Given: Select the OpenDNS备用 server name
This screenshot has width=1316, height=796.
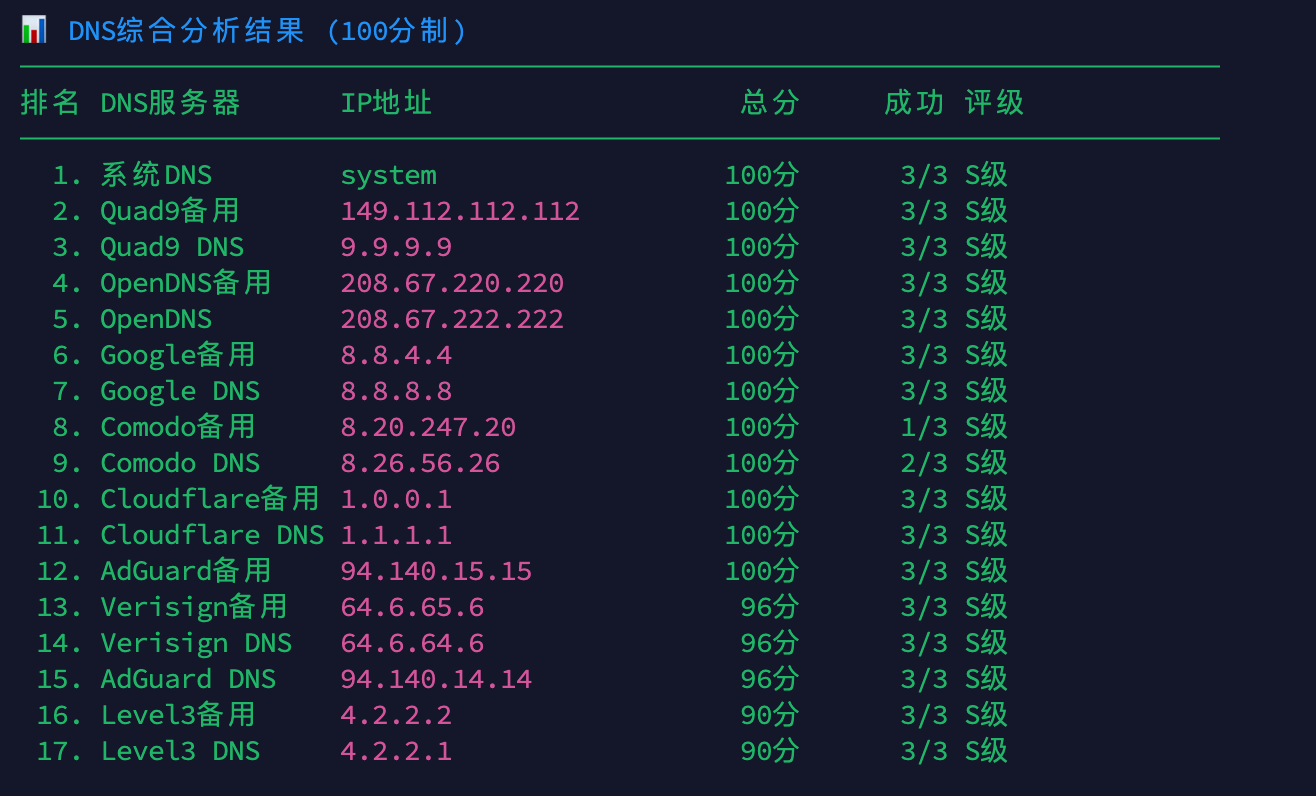Looking at the screenshot, I should 186,283.
